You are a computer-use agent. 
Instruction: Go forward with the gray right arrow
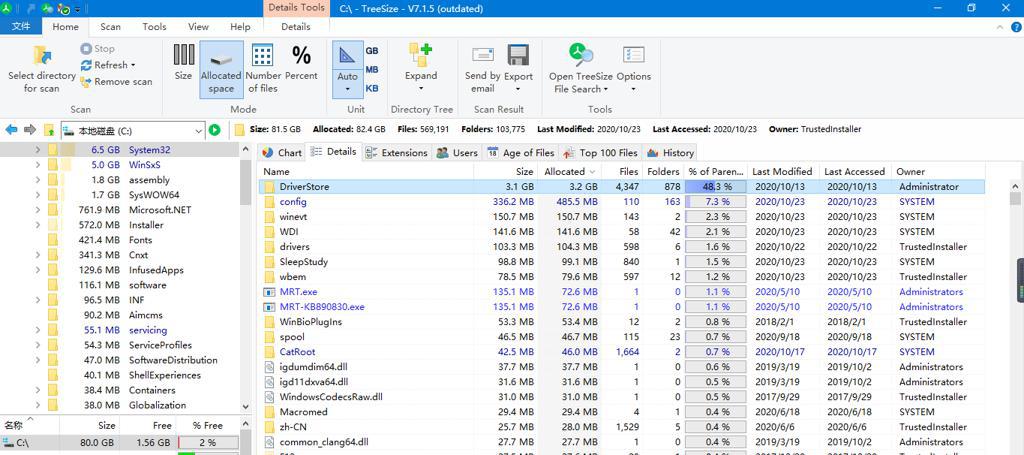click(x=30, y=130)
